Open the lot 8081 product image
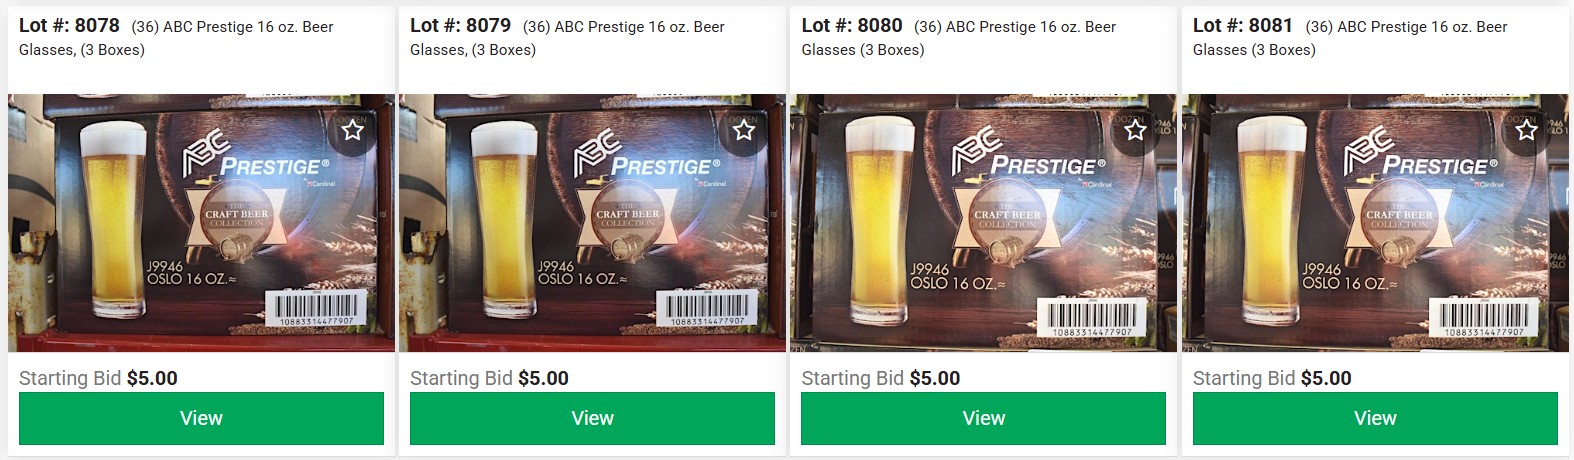The image size is (1574, 460). click(x=1375, y=223)
